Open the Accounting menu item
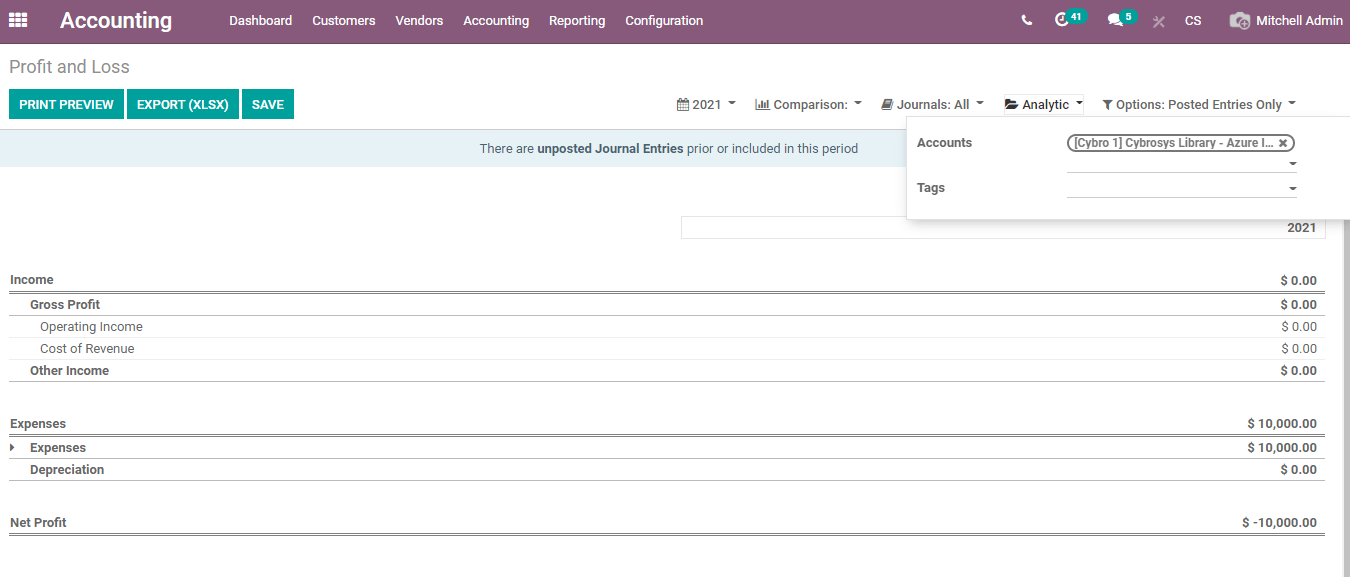This screenshot has width=1350, height=577. coord(496,20)
